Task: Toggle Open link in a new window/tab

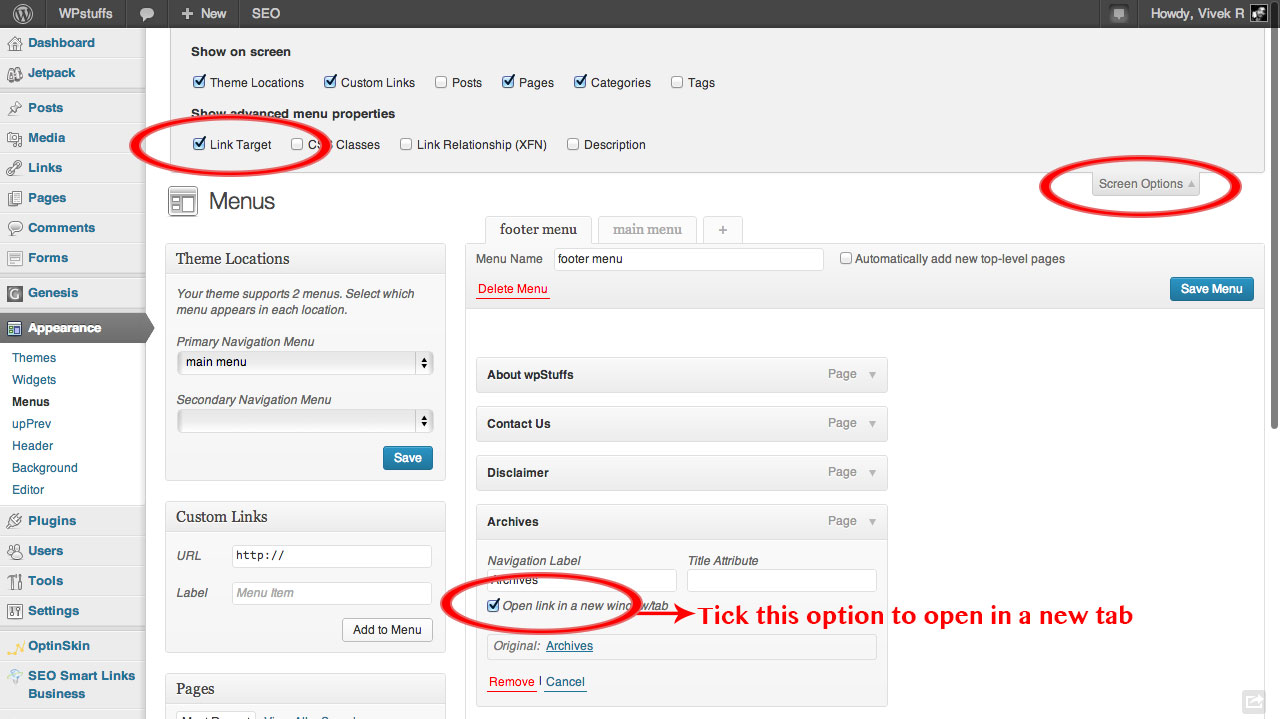Action: (x=493, y=605)
